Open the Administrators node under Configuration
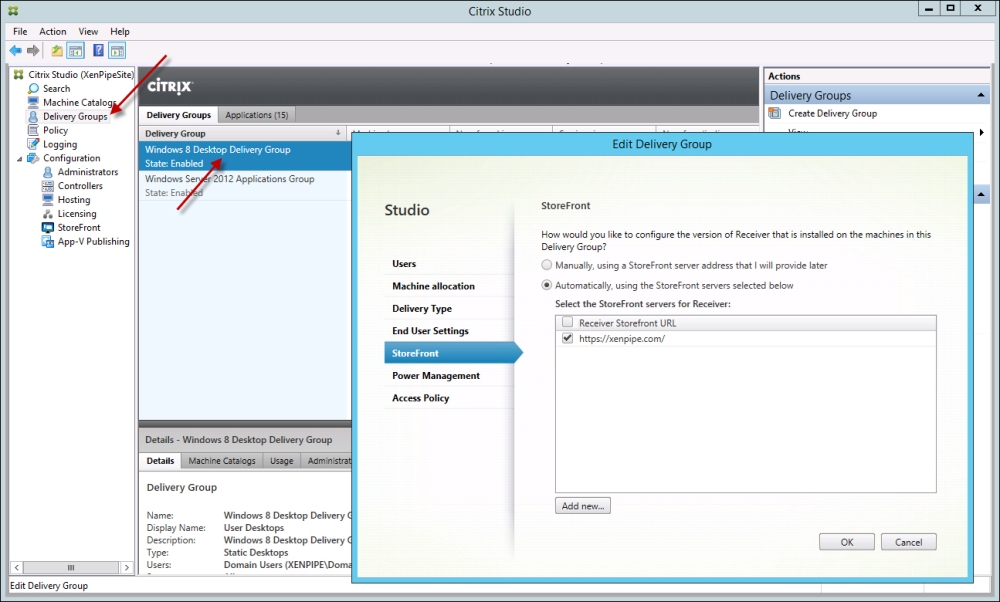 pyautogui.click(x=87, y=172)
